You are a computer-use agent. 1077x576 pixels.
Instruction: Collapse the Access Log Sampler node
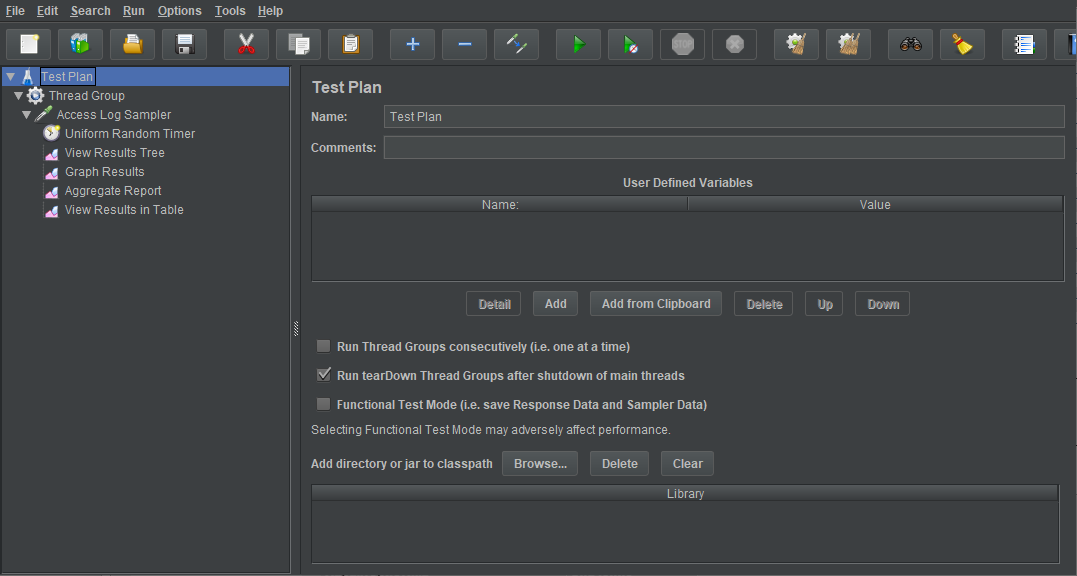tap(26, 115)
